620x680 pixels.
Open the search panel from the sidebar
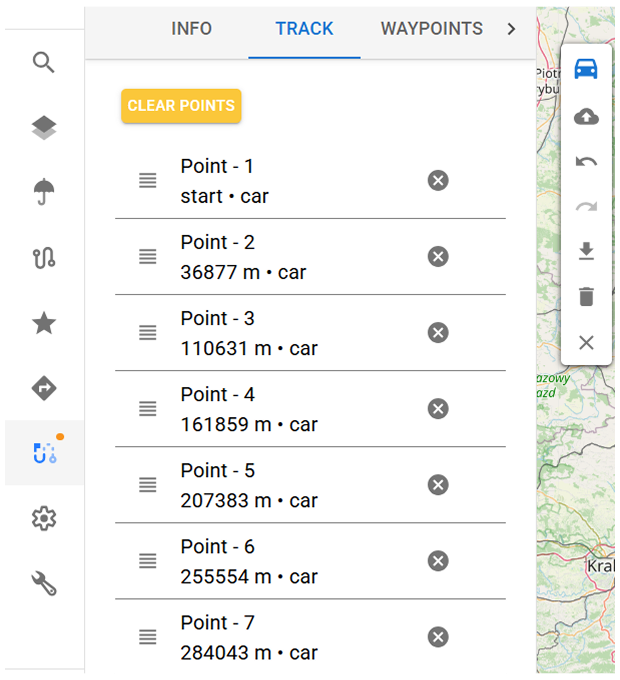pos(43,63)
